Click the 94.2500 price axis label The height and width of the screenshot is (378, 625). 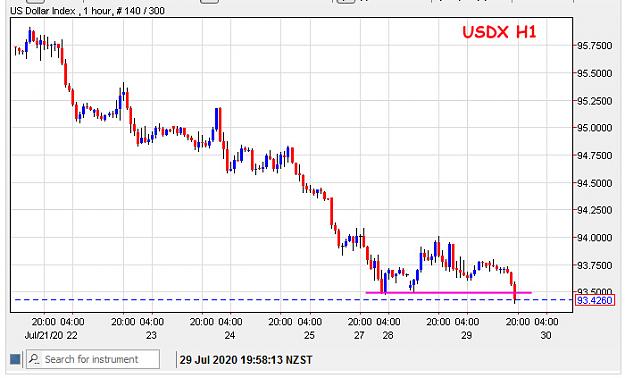point(595,210)
